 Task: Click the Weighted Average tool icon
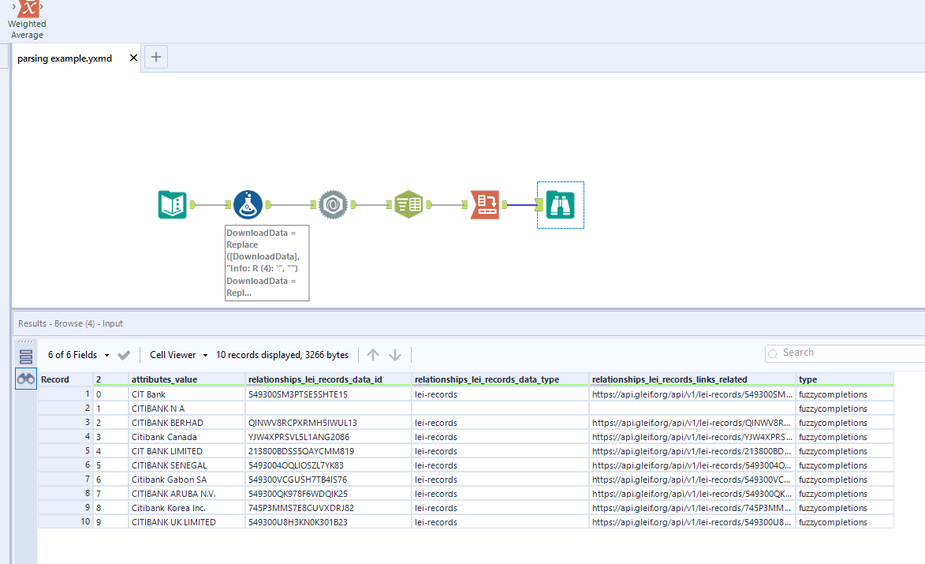(x=27, y=9)
